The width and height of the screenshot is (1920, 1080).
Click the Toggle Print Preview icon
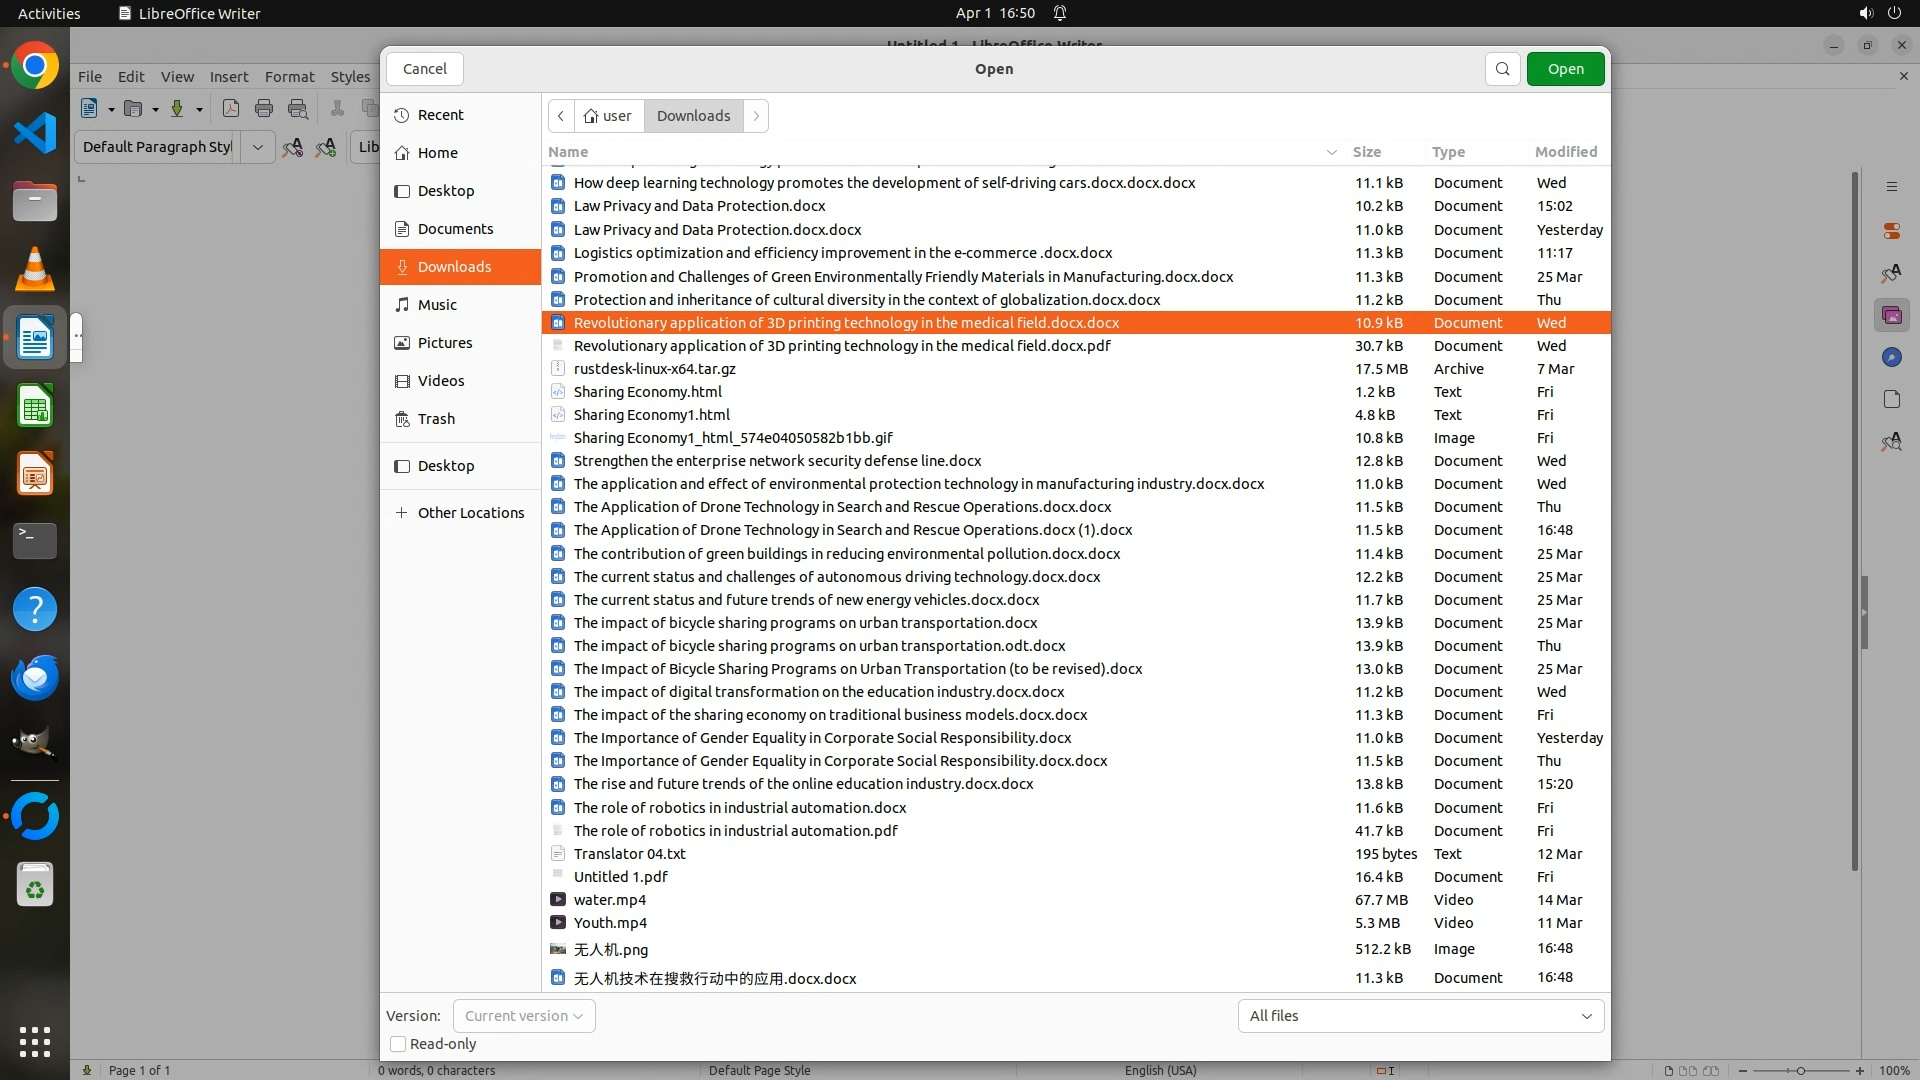[298, 109]
